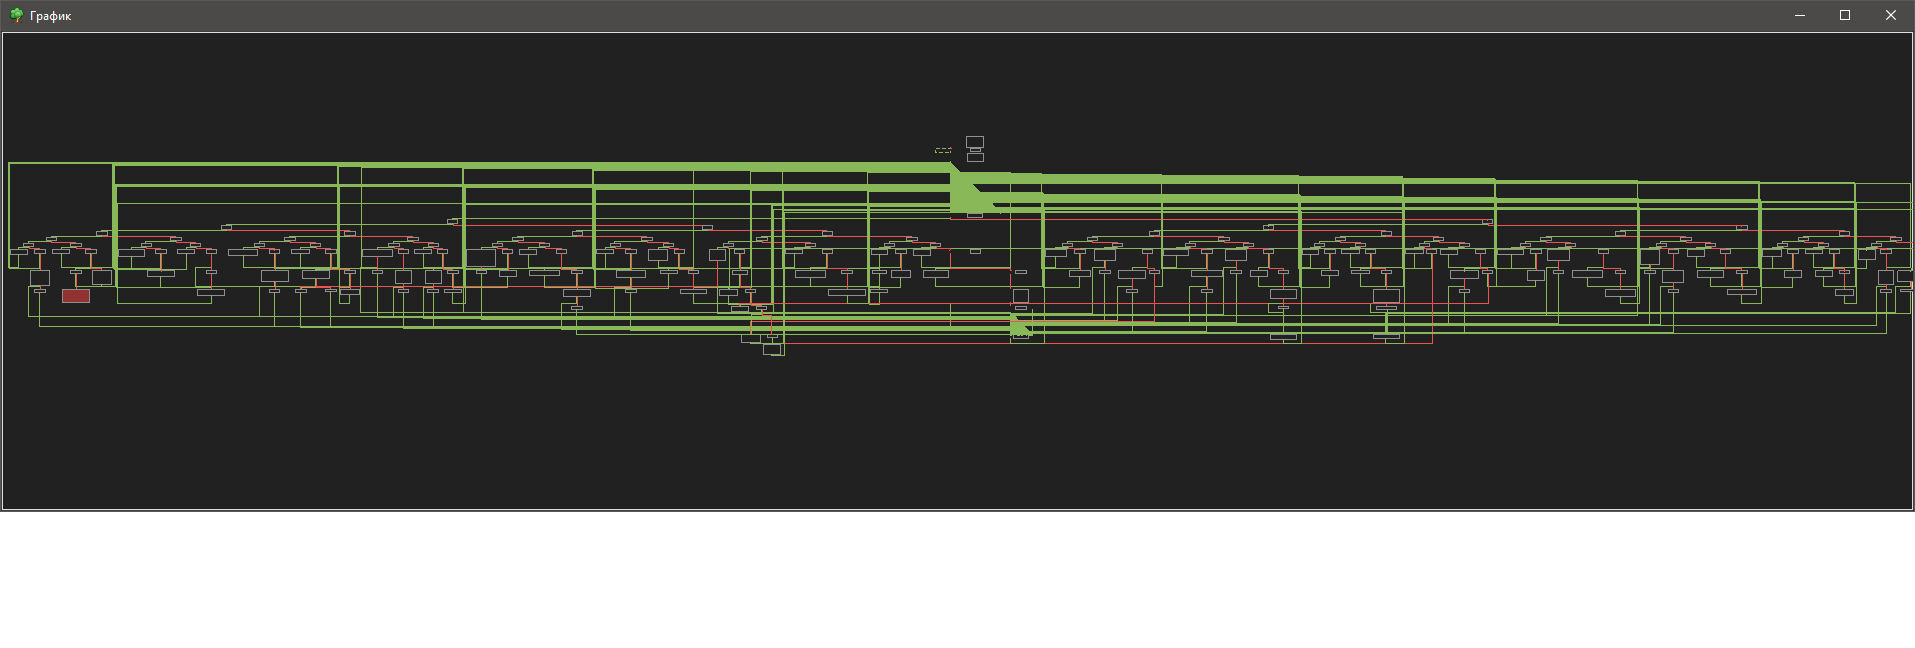Maximize the График window
1915x648 pixels.
pos(1845,15)
